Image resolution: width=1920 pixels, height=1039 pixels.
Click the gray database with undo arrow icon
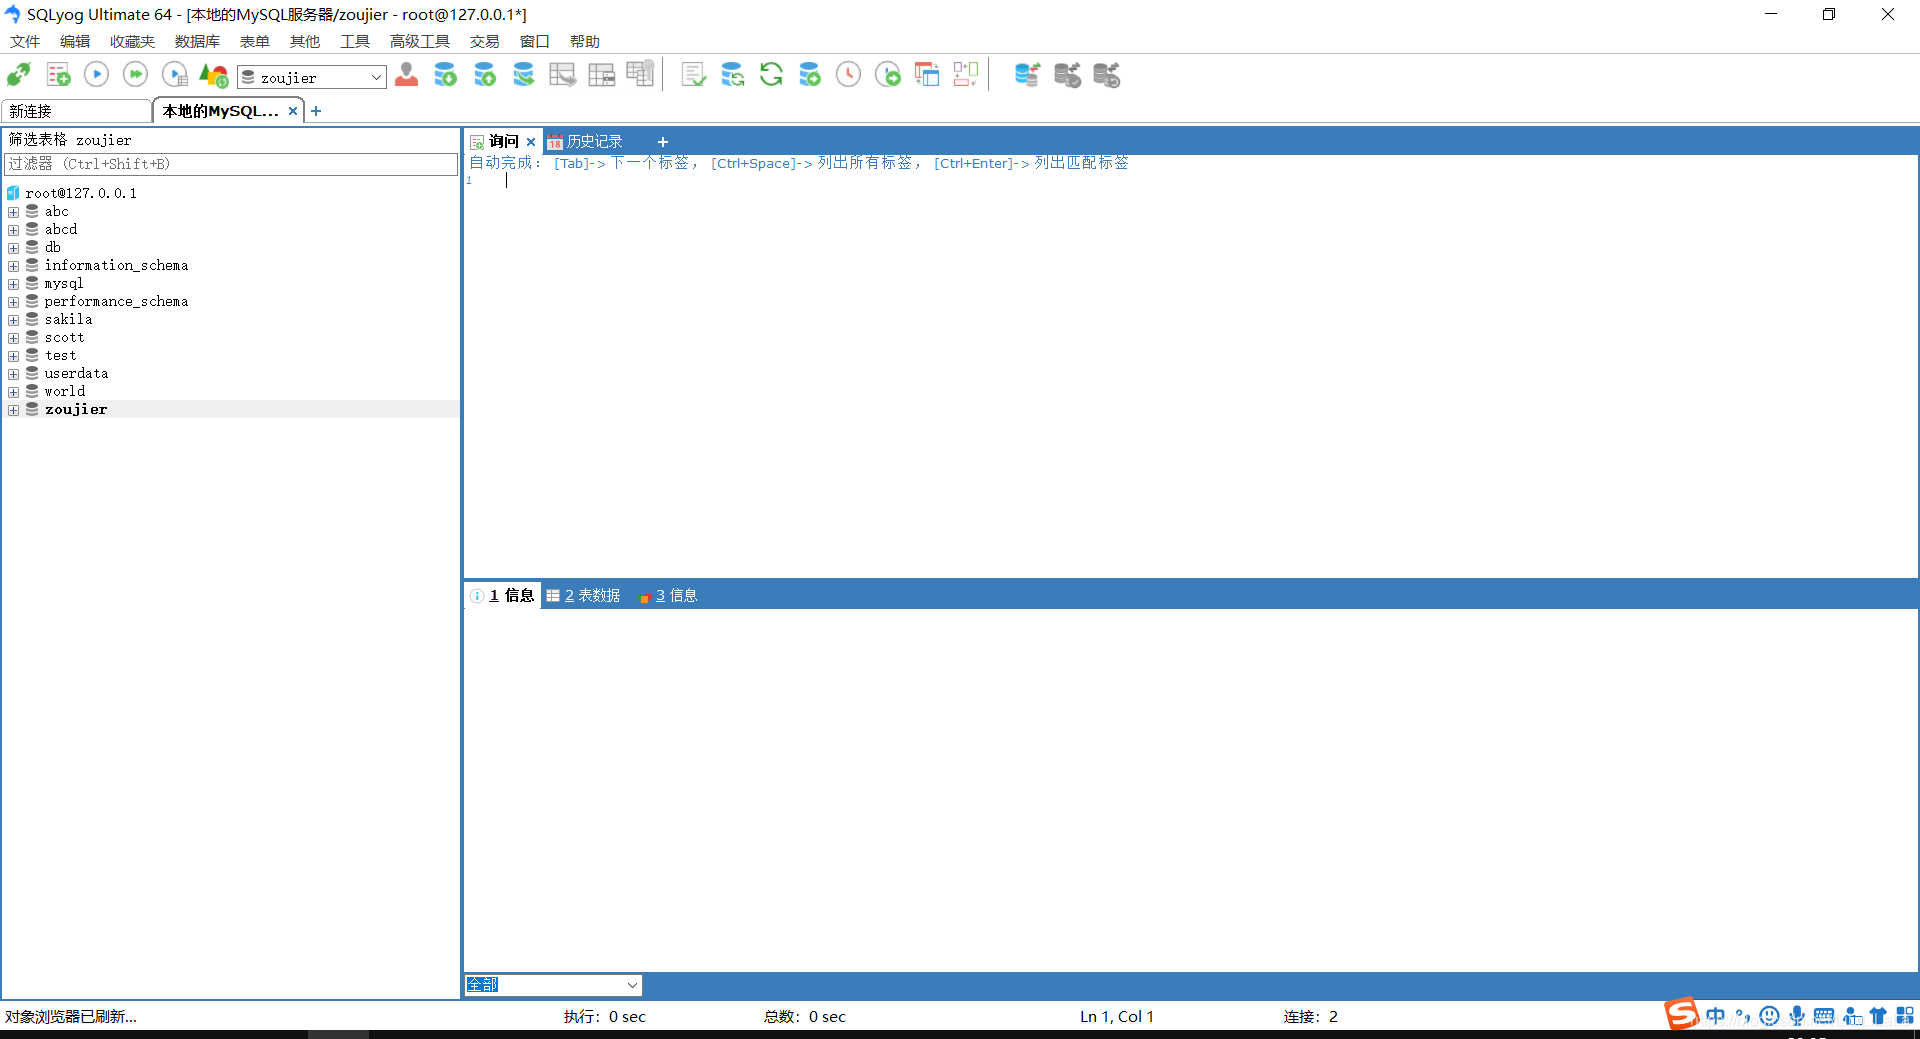pyautogui.click(x=1107, y=75)
